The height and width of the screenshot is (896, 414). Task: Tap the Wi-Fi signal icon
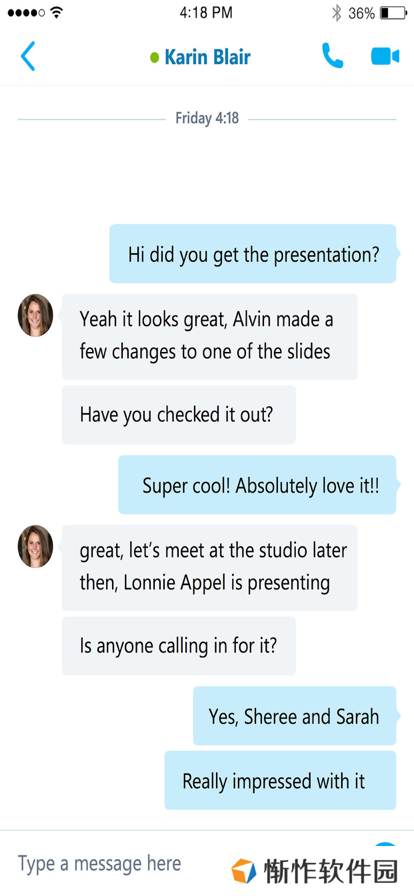[x=56, y=13]
